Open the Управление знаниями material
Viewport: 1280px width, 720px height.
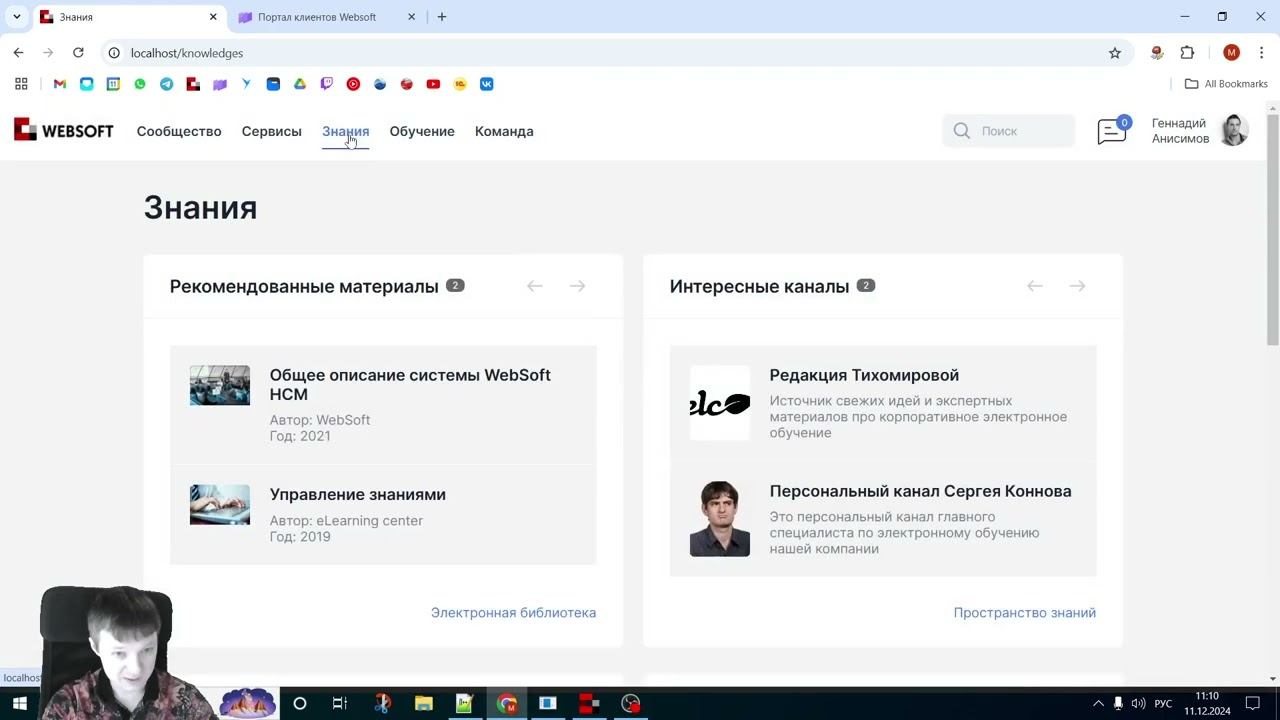358,495
